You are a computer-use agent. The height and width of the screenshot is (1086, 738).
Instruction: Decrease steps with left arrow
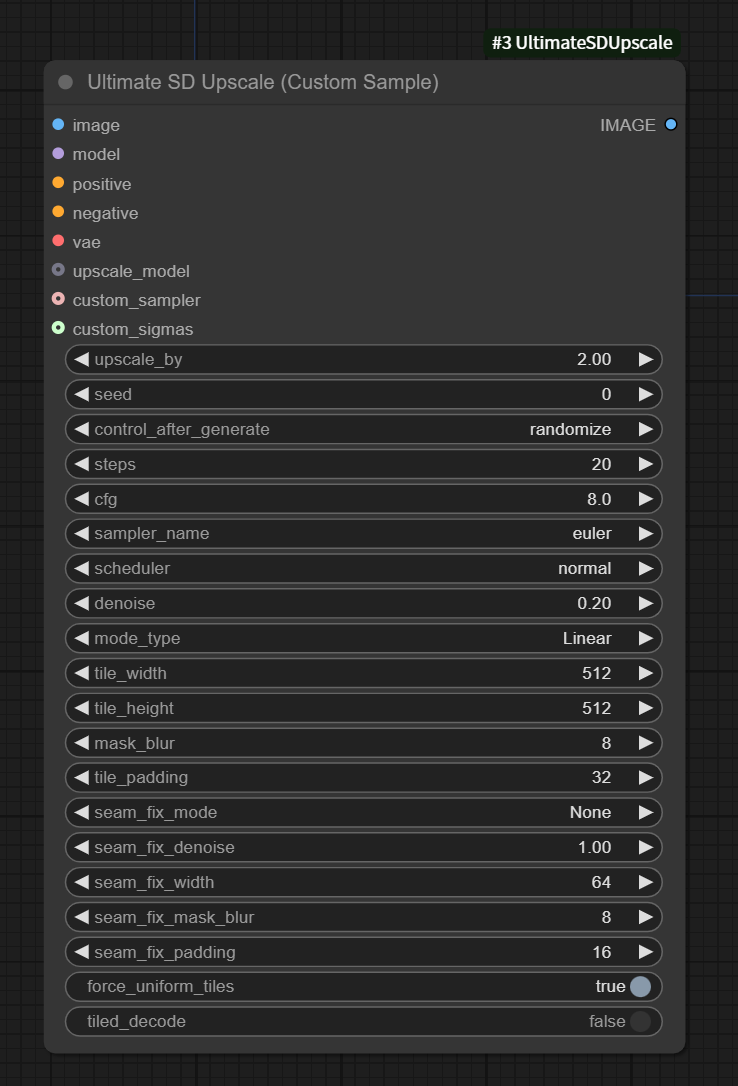point(81,464)
